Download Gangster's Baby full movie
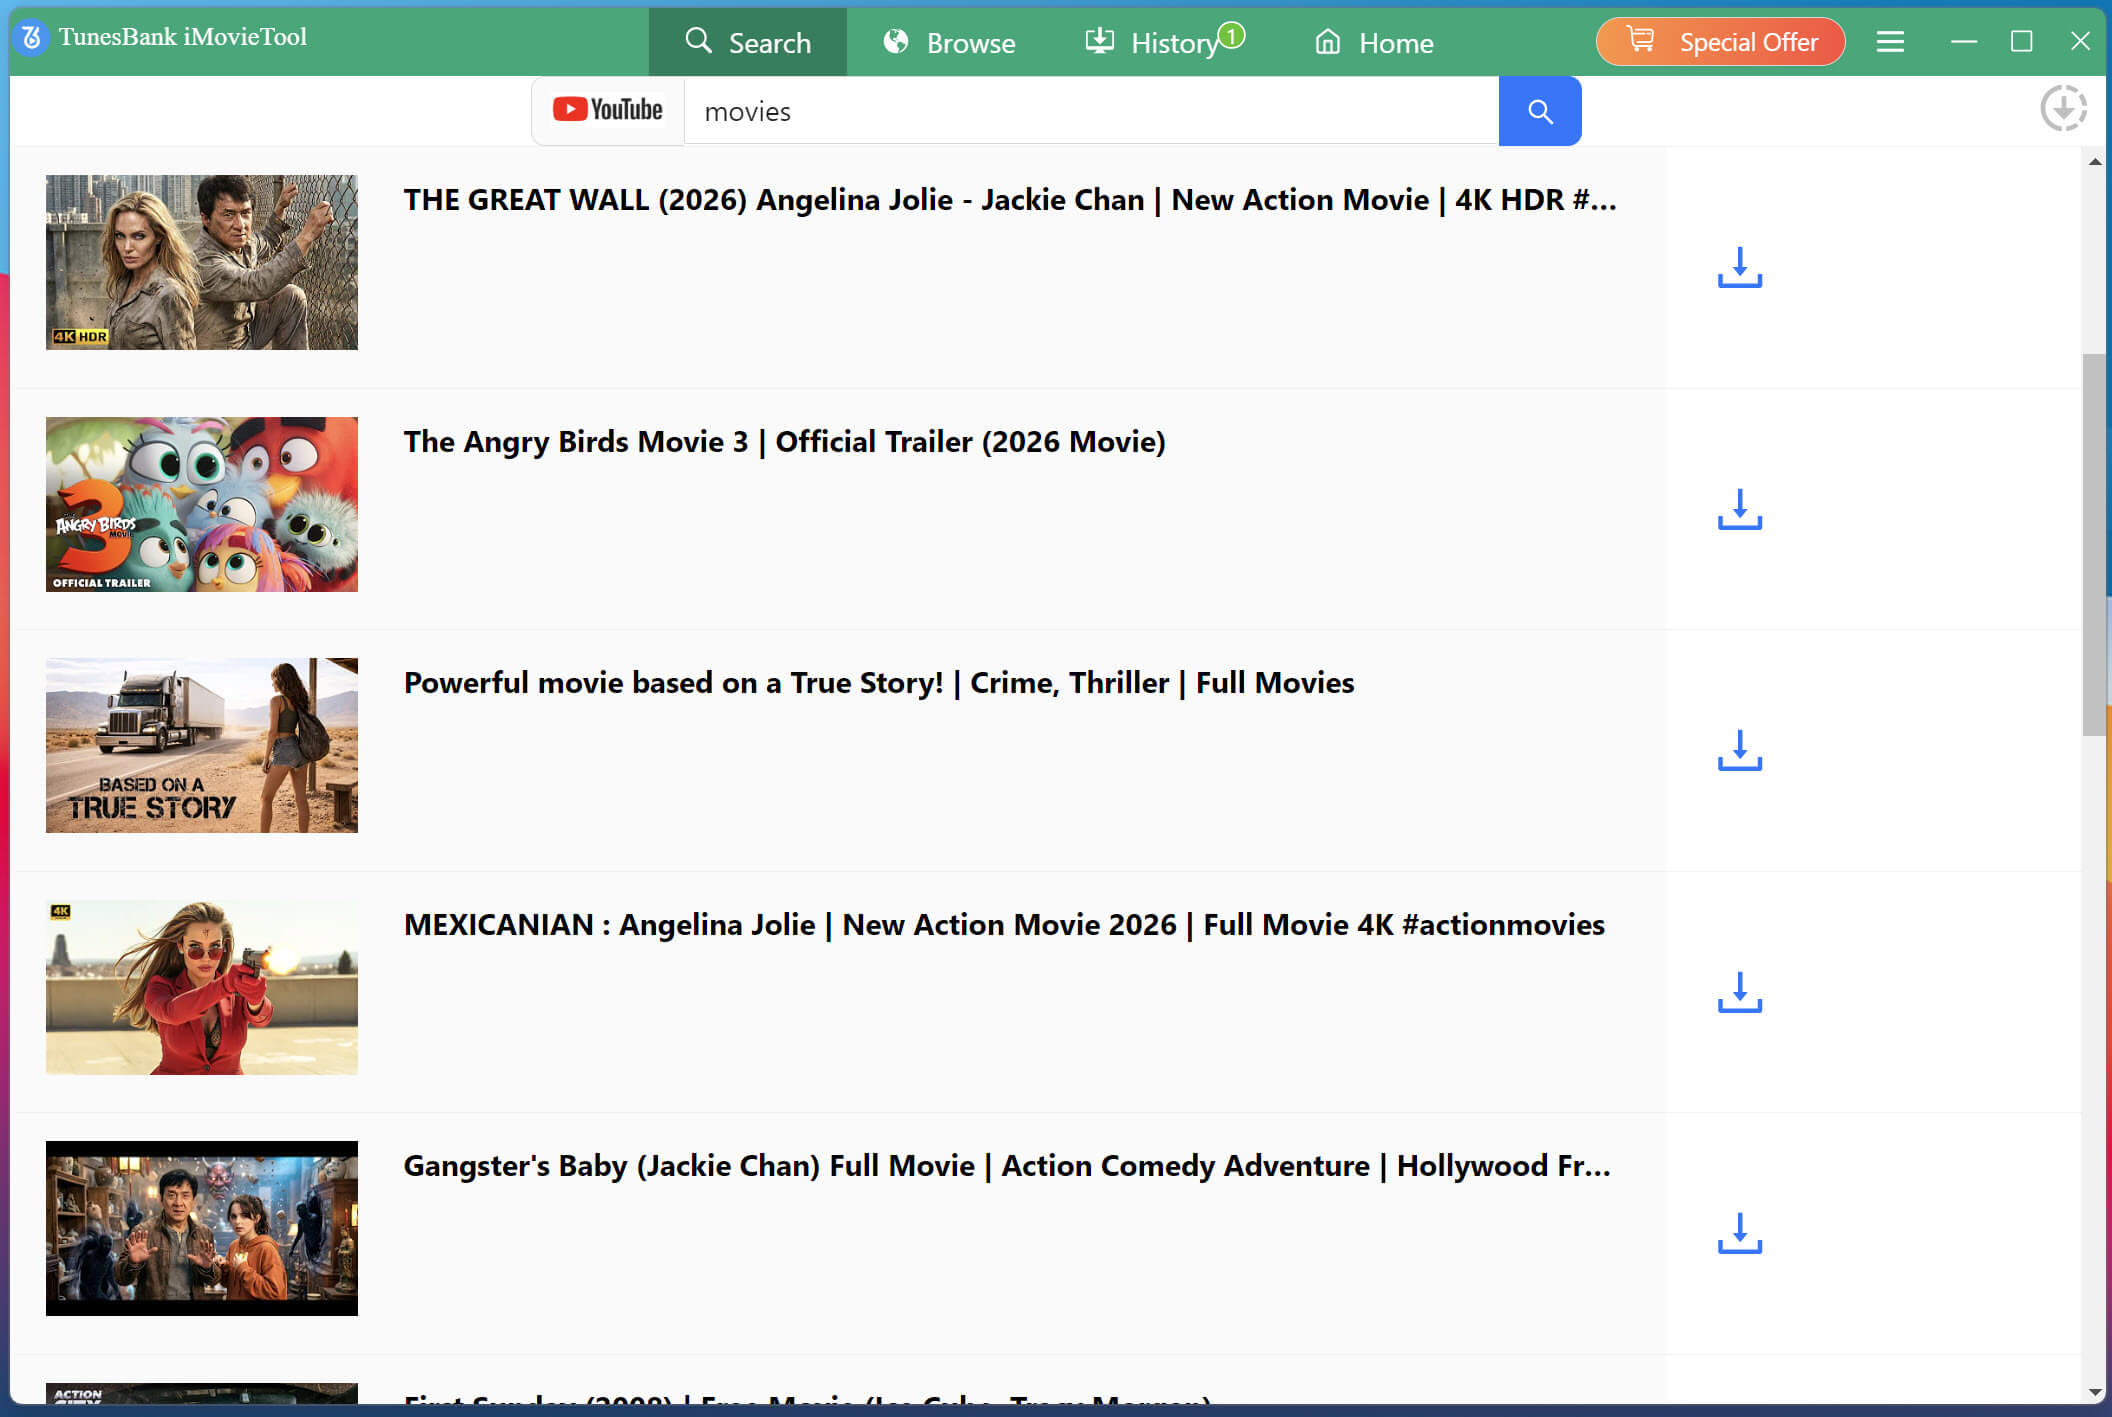The height and width of the screenshot is (1417, 2112). [x=1740, y=1233]
